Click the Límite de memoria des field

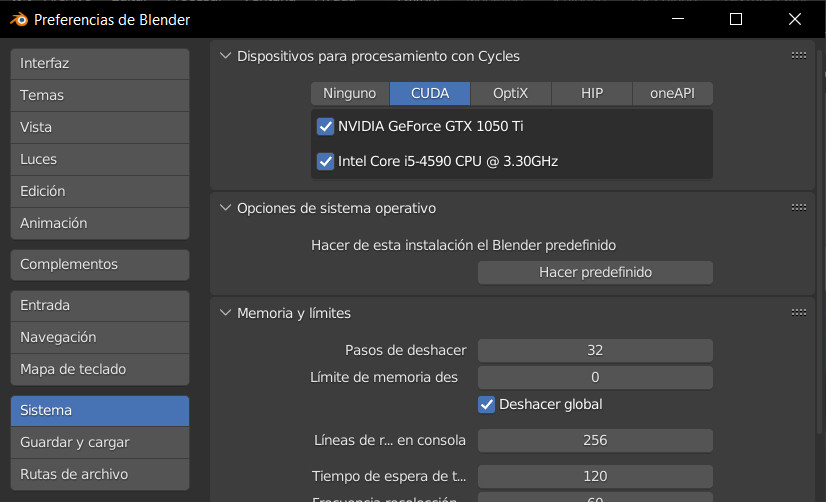(x=595, y=377)
